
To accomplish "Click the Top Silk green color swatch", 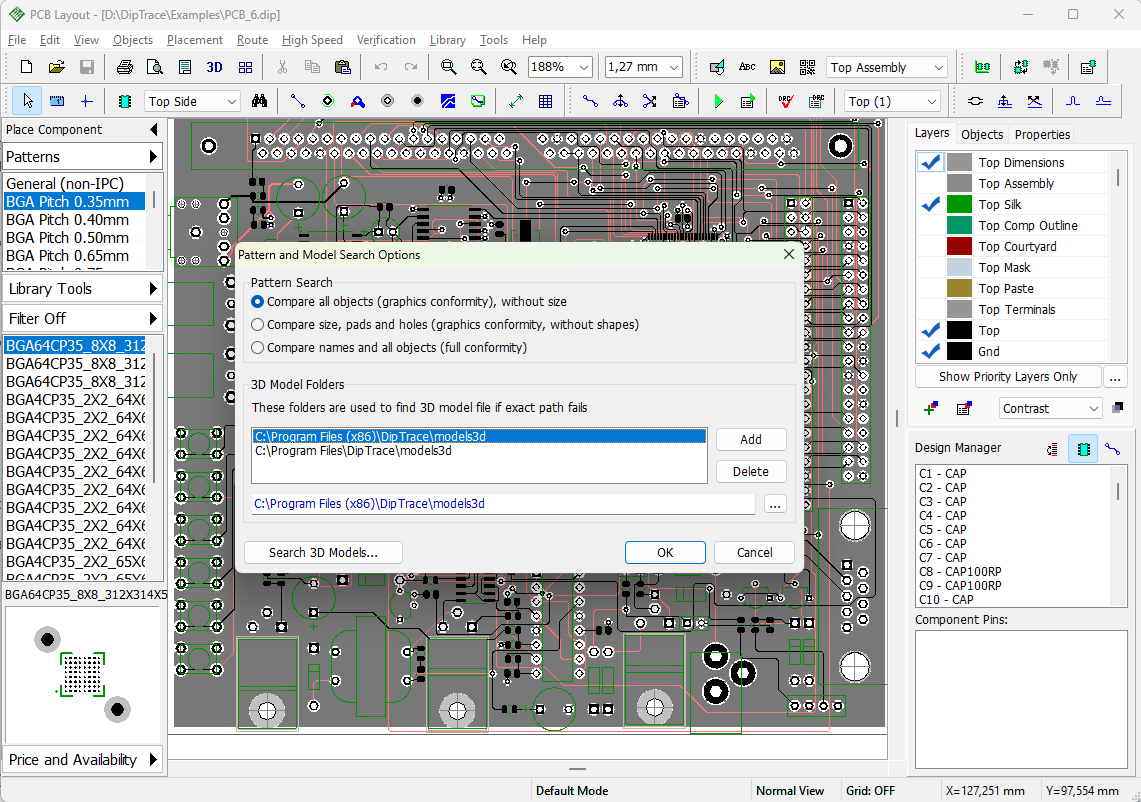I will (959, 205).
